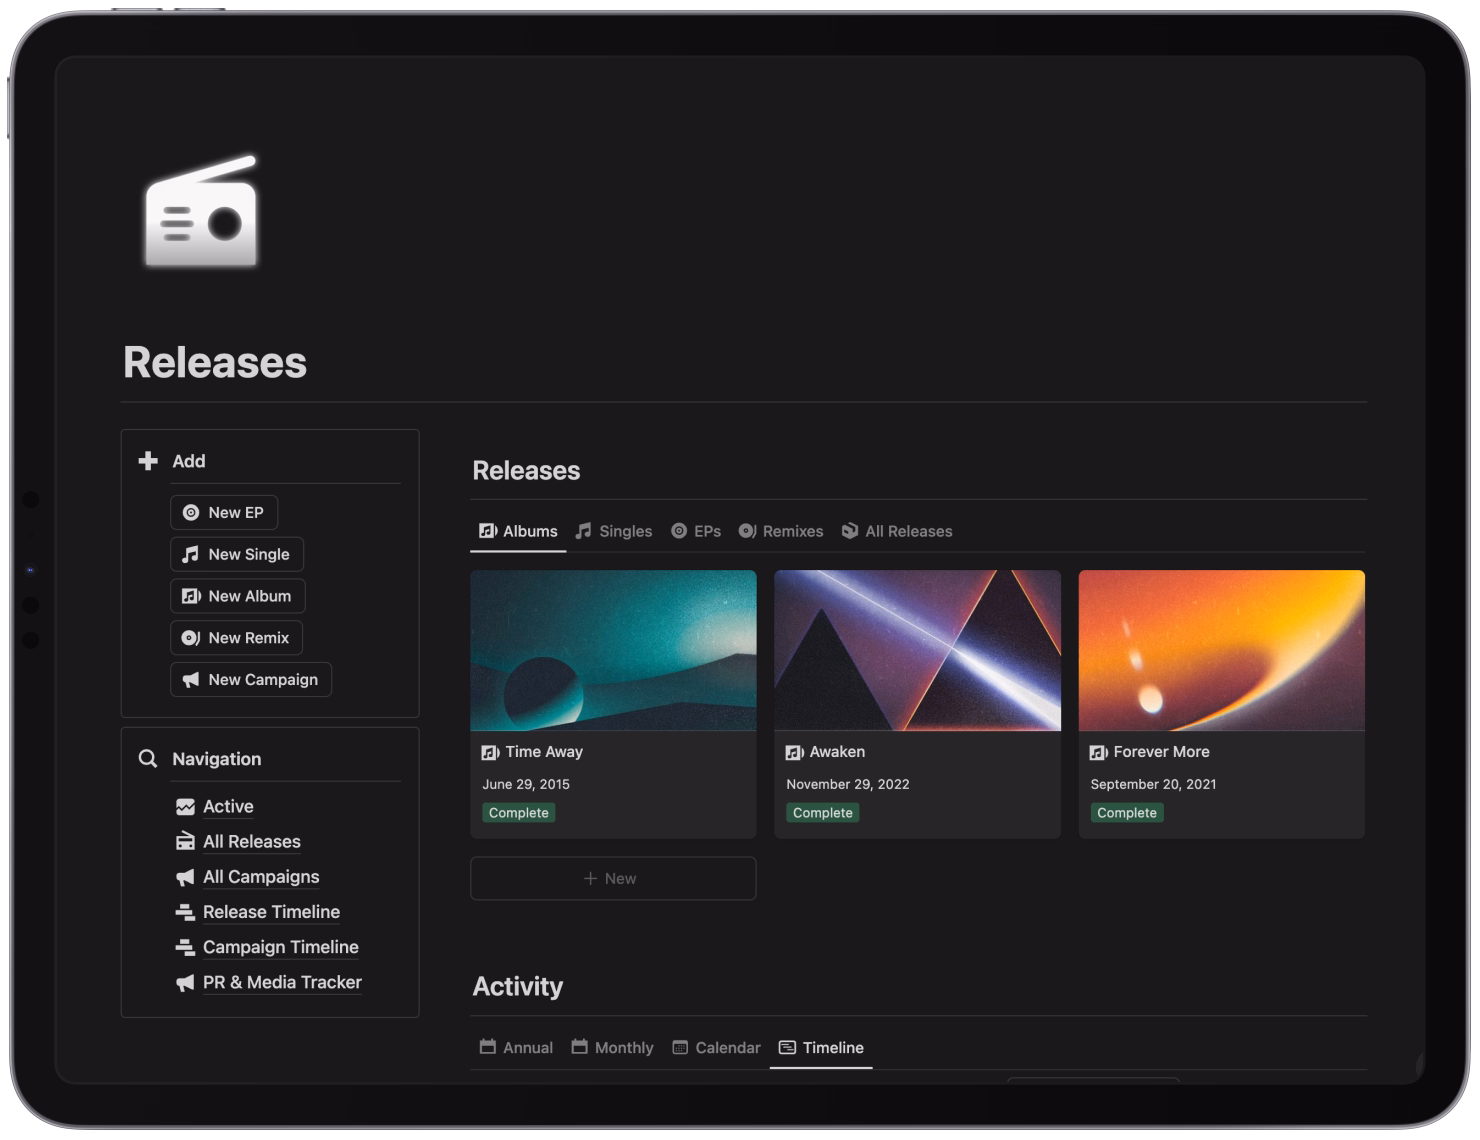Image resolution: width=1480 pixels, height=1140 pixels.
Task: Open the Monthly activity tab
Action: pyautogui.click(x=612, y=1047)
